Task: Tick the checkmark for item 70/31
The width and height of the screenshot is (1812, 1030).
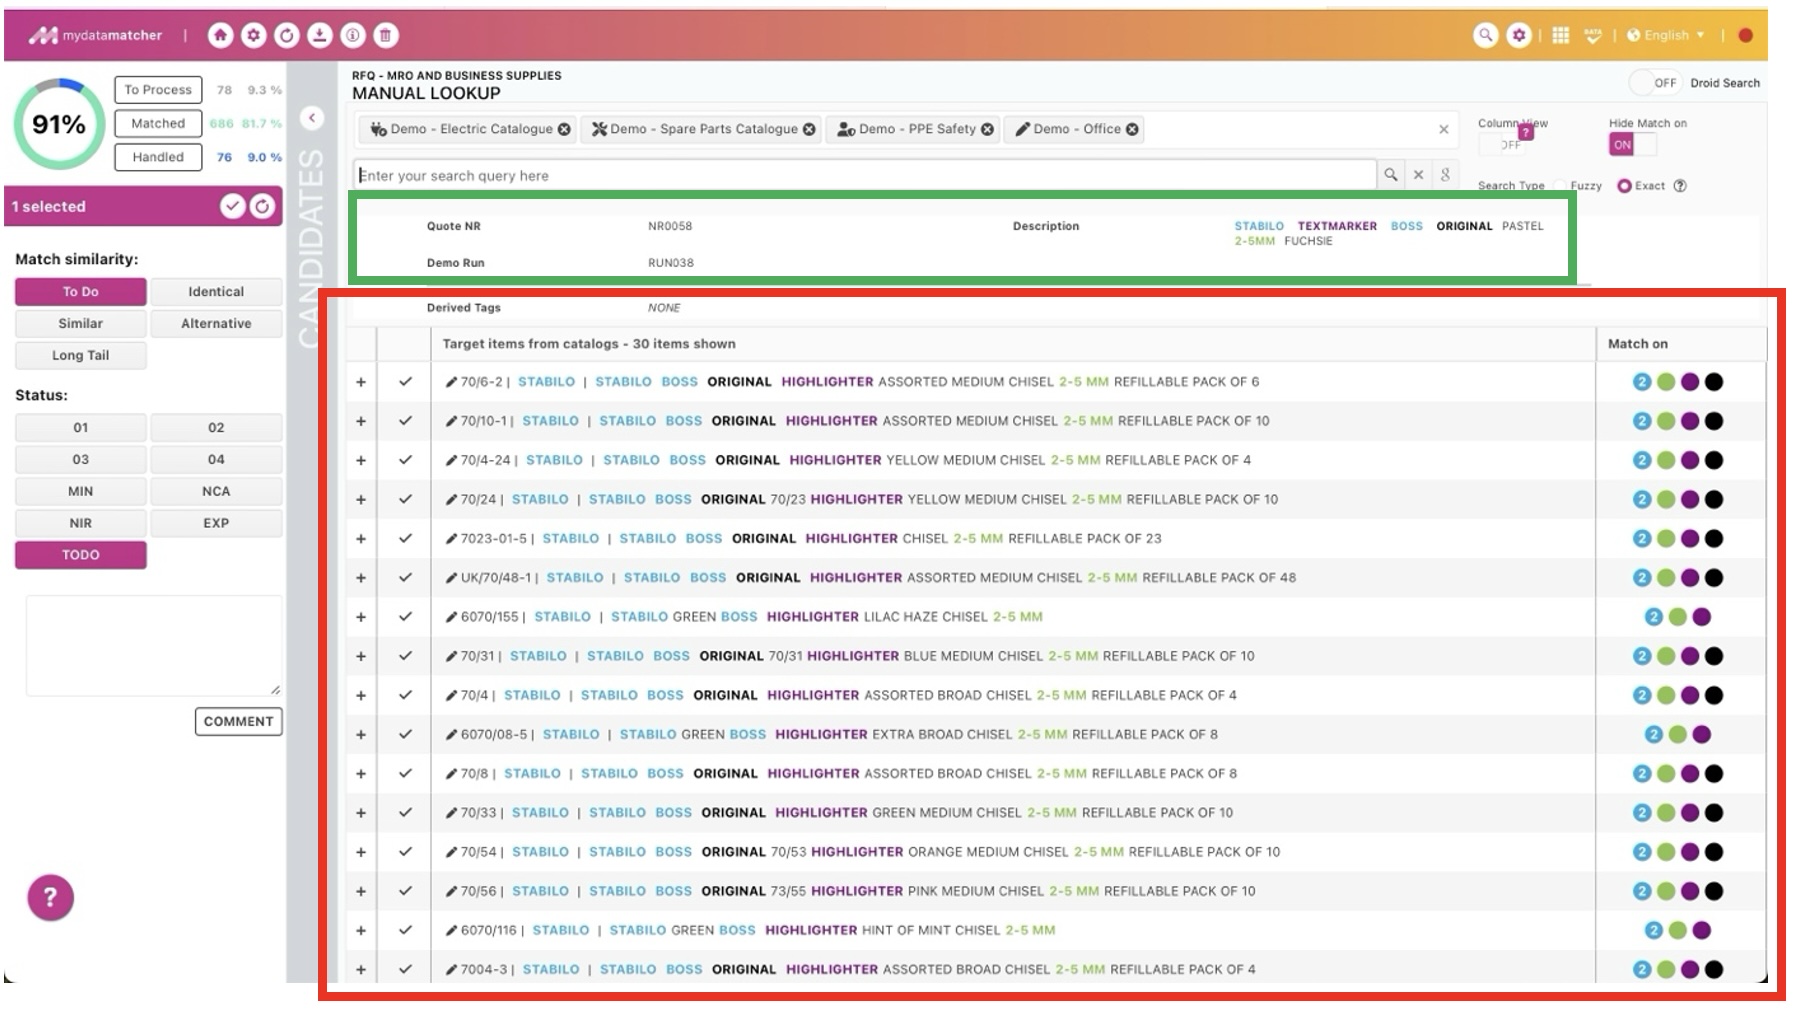Action: click(405, 656)
